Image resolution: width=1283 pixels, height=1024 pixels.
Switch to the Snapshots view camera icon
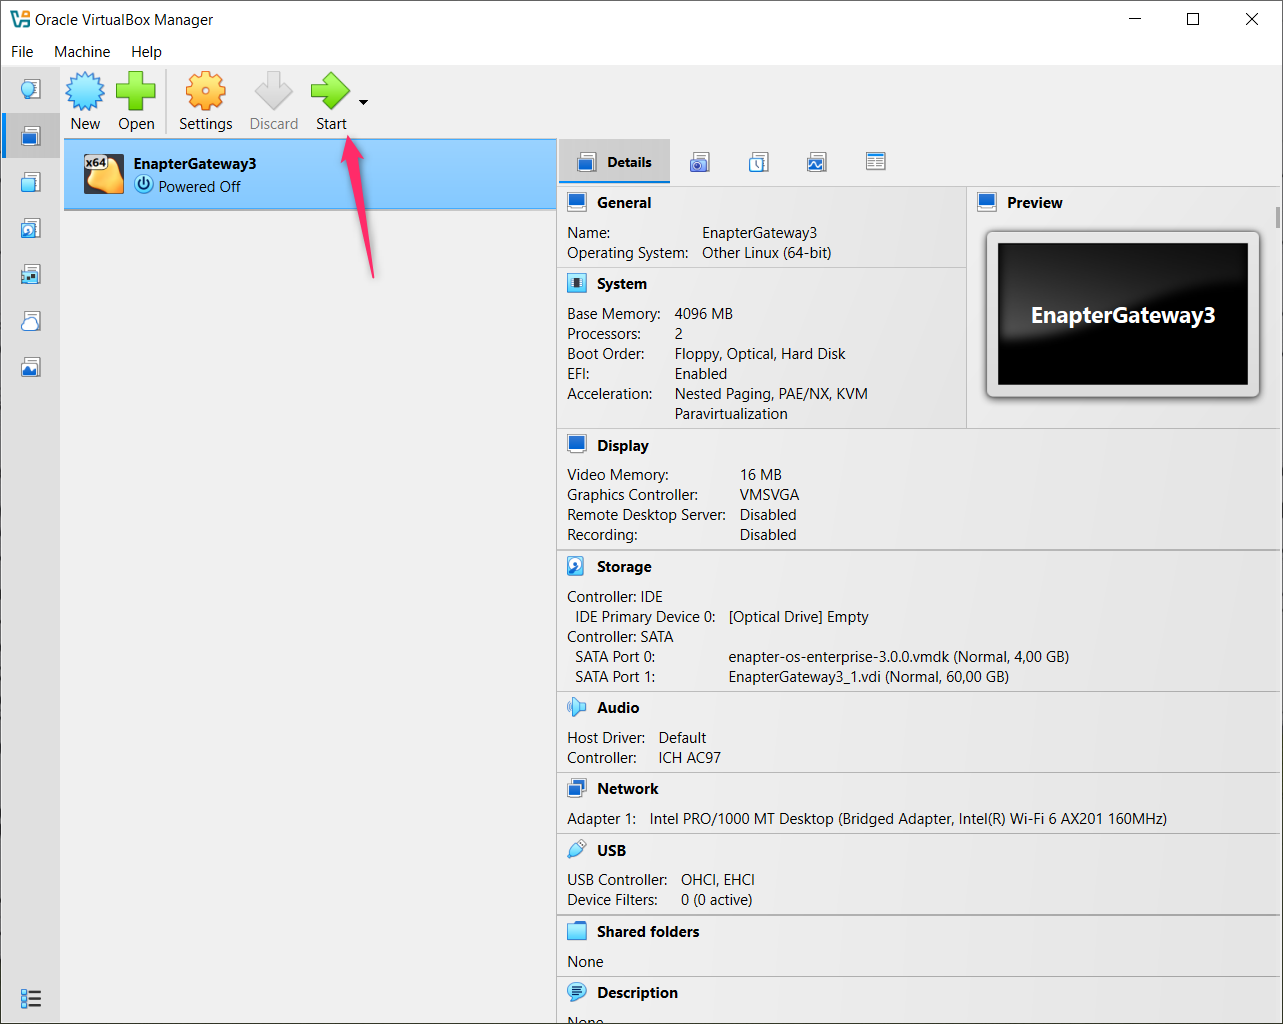[x=699, y=161]
